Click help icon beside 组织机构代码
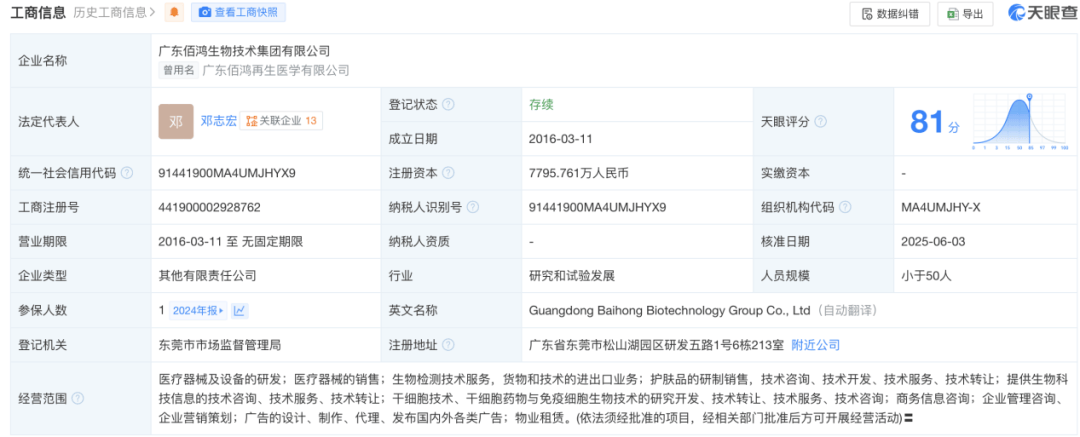This screenshot has height=437, width=1080. click(845, 208)
